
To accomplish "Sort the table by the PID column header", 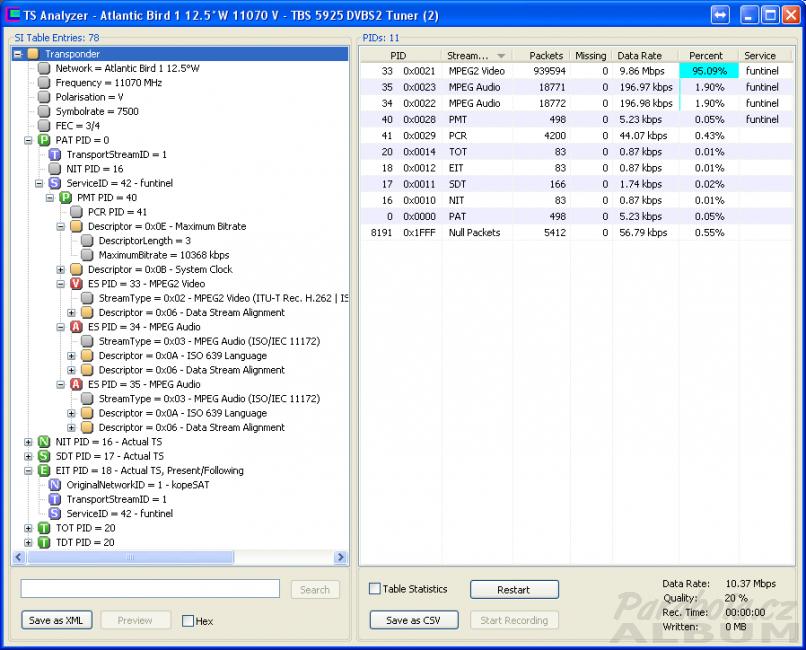I will [x=400, y=55].
